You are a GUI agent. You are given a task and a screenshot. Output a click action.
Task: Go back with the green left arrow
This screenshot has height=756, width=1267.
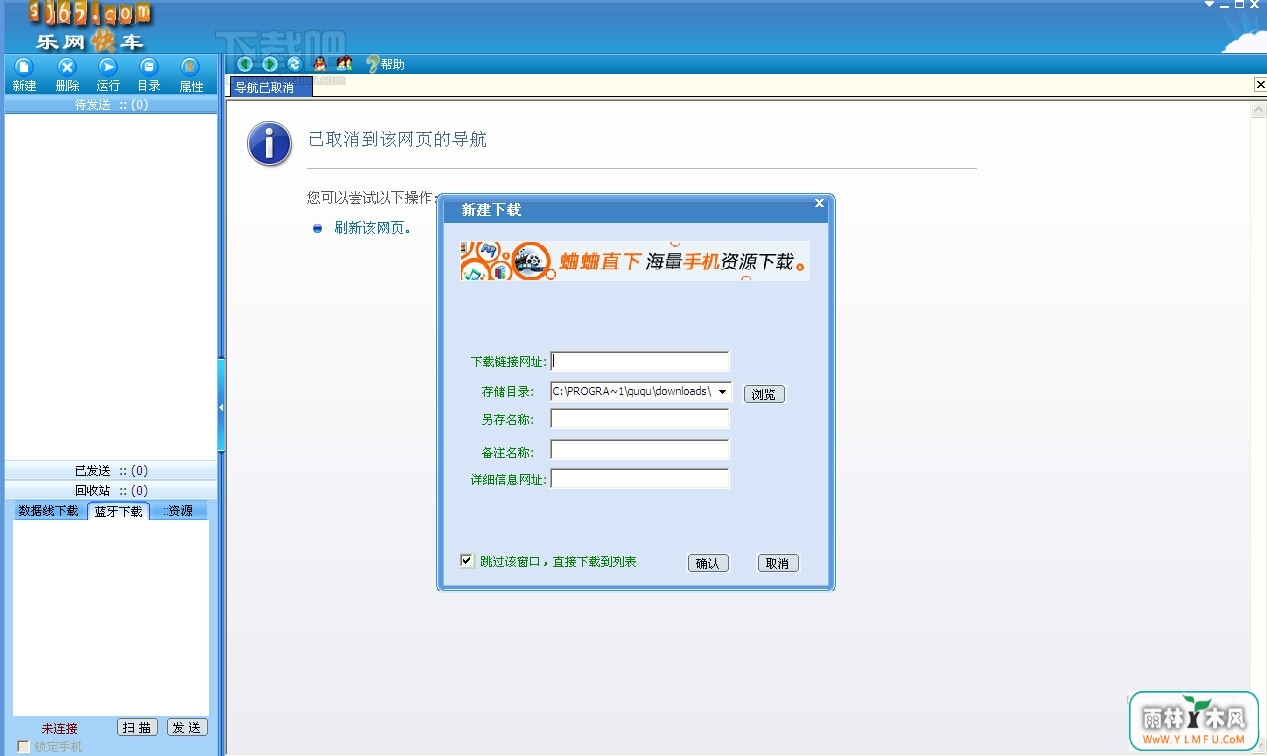(245, 64)
